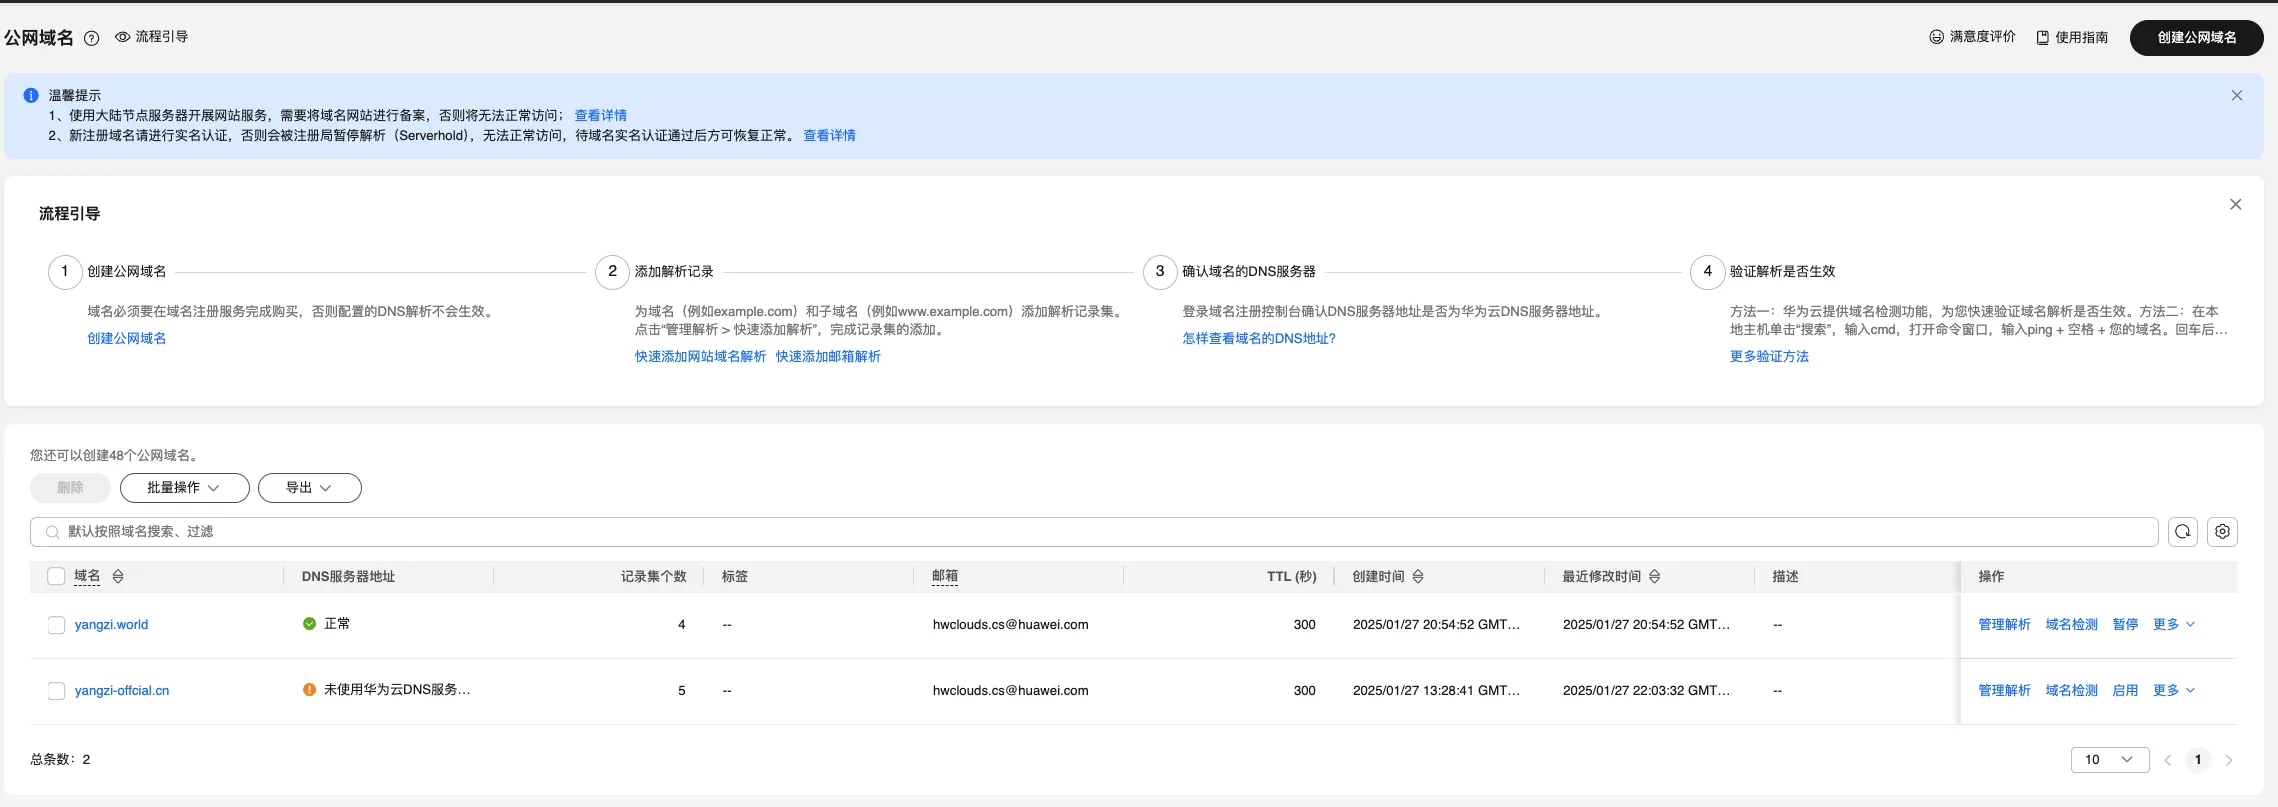Open page size dropdown showing 10
Viewport: 2278px width, 807px height.
(2109, 760)
